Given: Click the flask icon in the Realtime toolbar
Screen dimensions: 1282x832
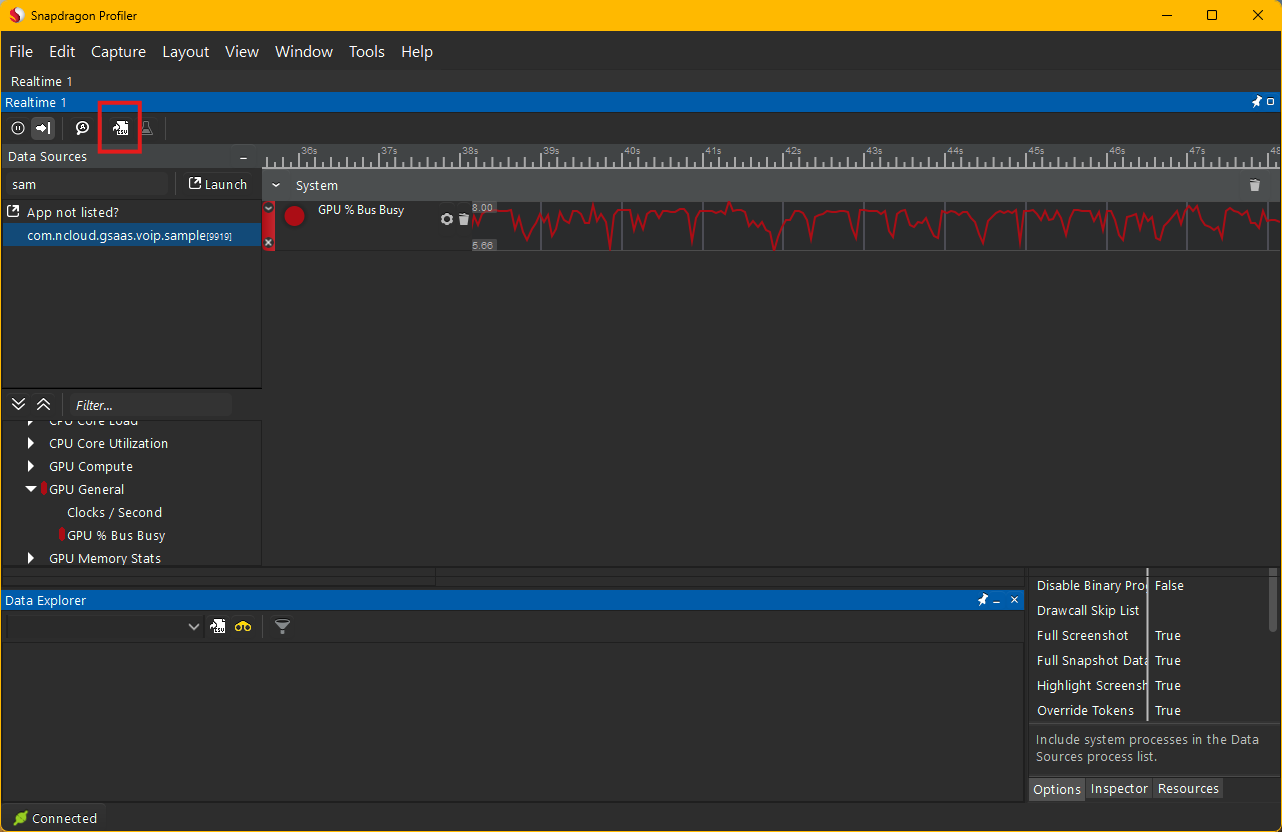Looking at the screenshot, I should coord(147,128).
